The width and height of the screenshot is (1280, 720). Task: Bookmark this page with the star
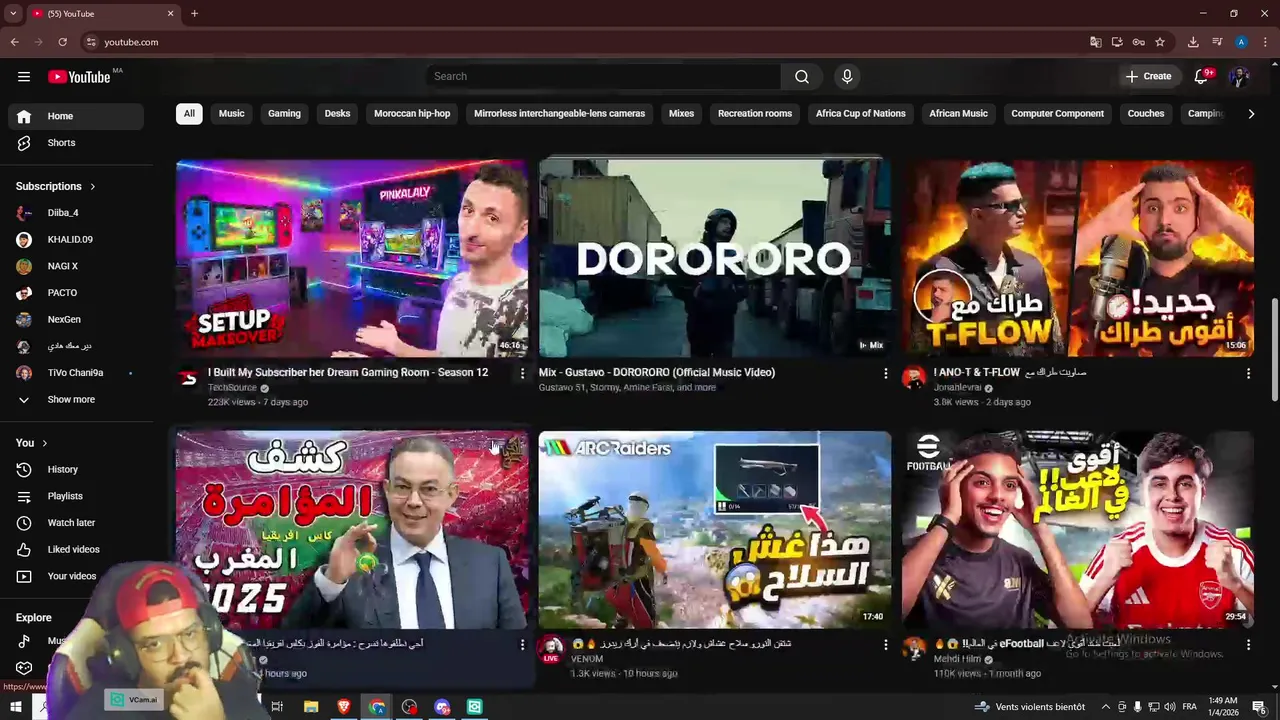coord(1160,42)
